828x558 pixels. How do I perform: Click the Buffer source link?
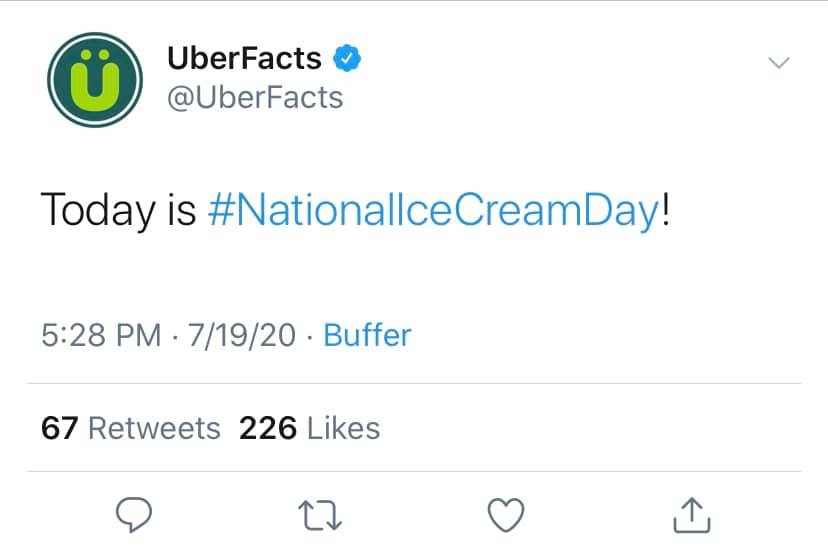coord(367,335)
